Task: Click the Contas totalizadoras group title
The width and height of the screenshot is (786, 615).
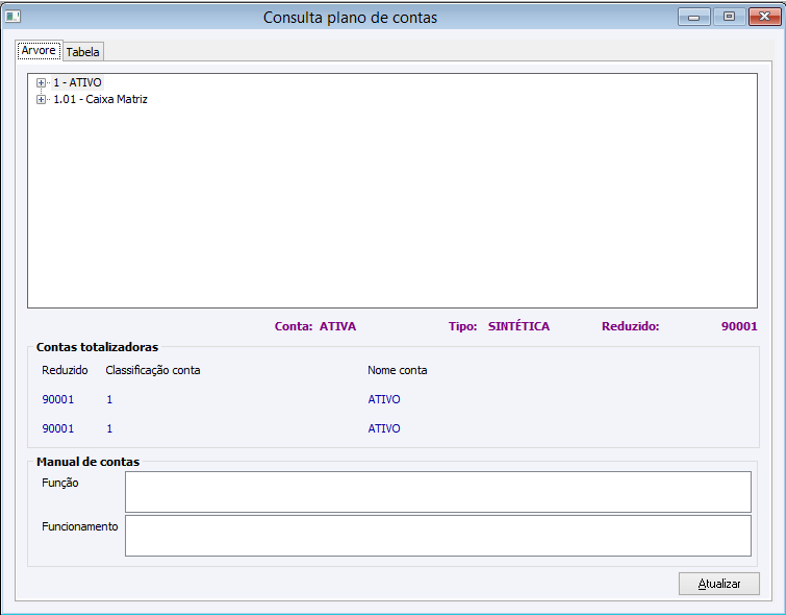Action: (97, 347)
